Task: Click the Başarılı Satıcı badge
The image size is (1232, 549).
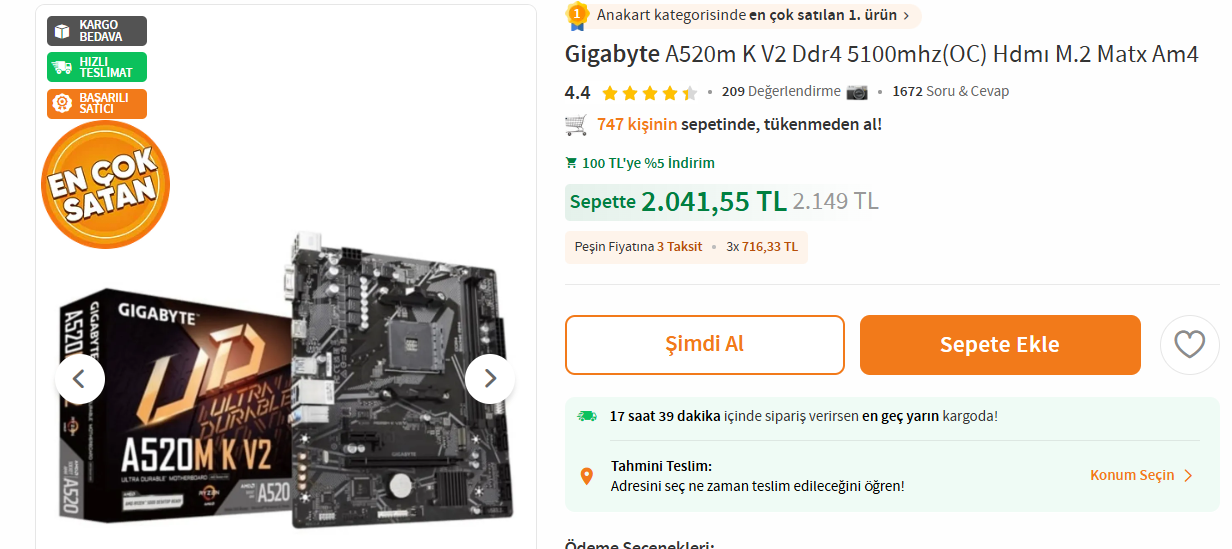Action: pos(97,104)
